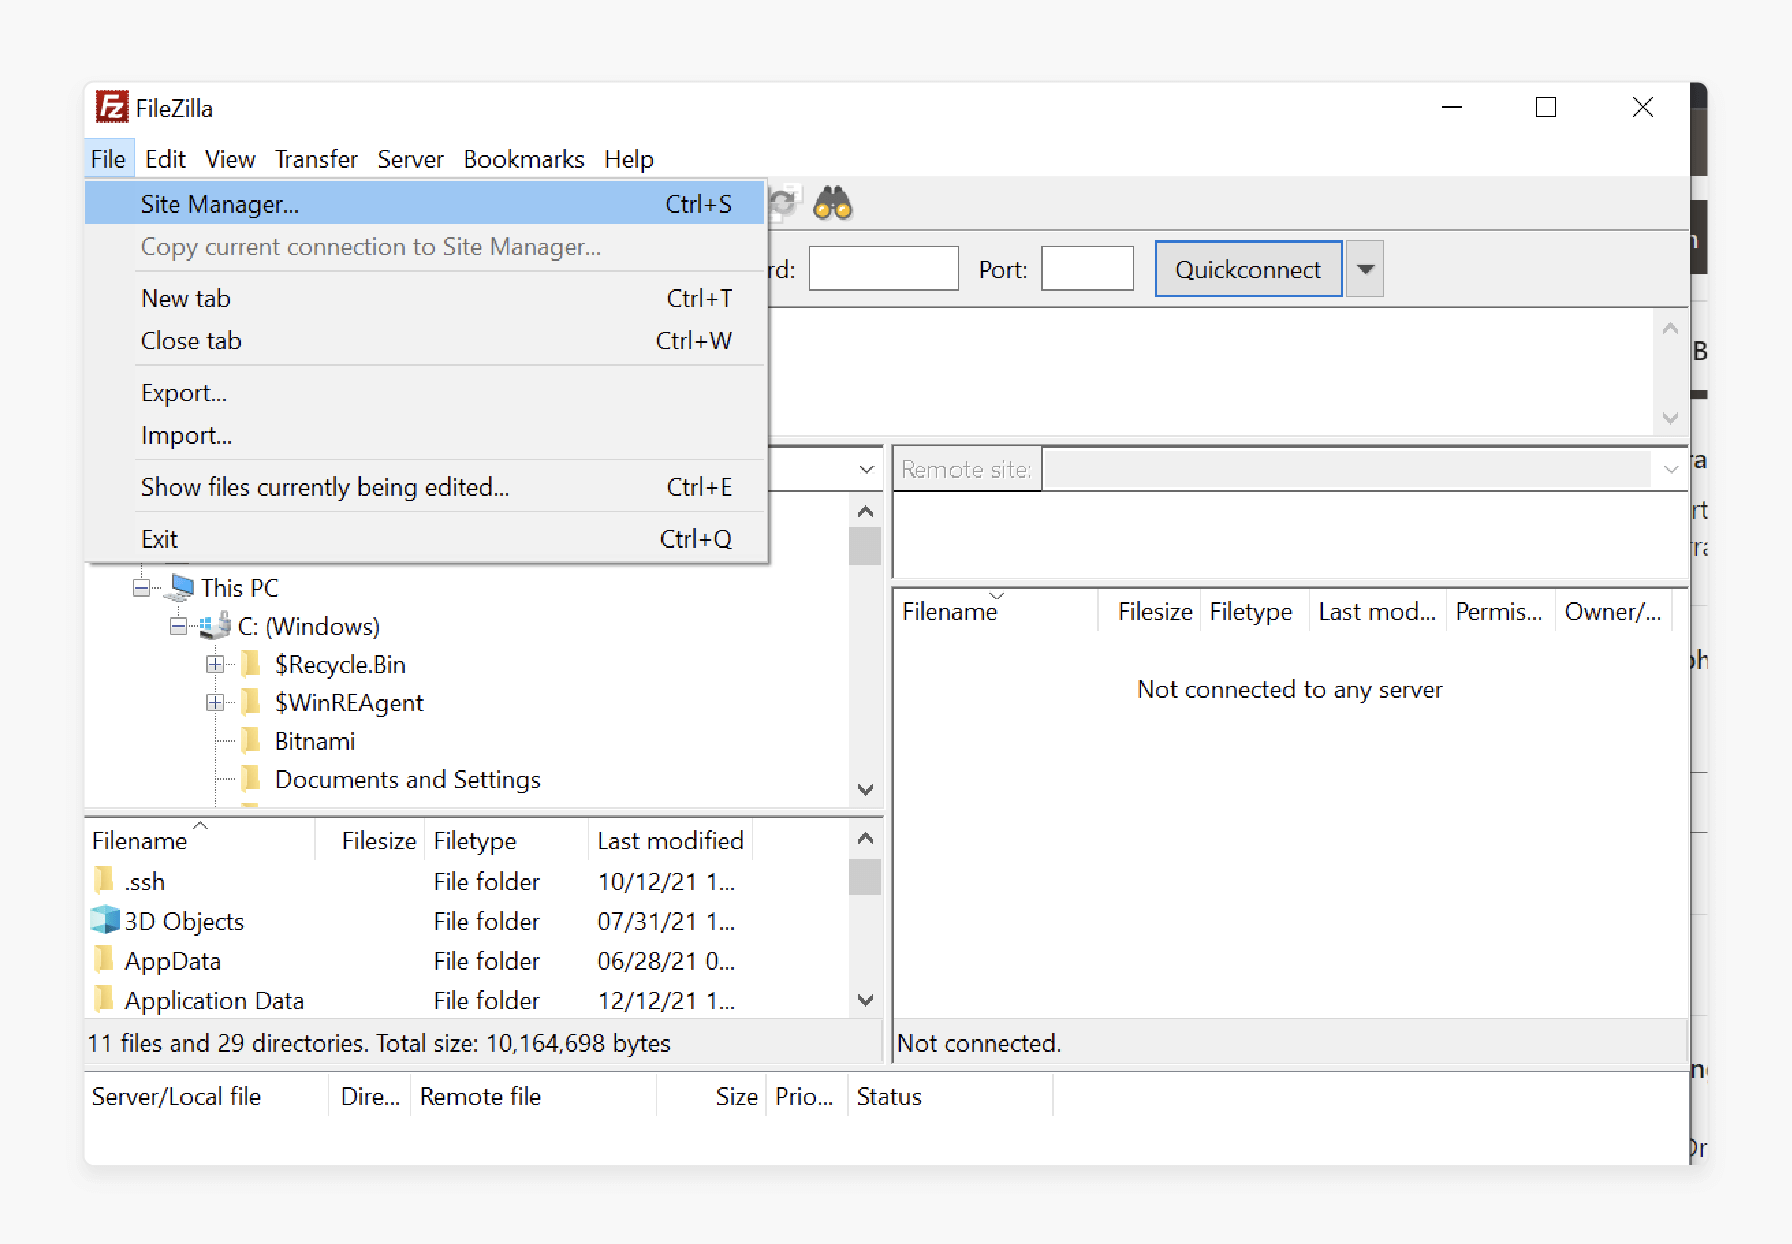This screenshot has height=1244, width=1792.
Task: Click the Documents and Settings folder icon
Action: [252, 779]
